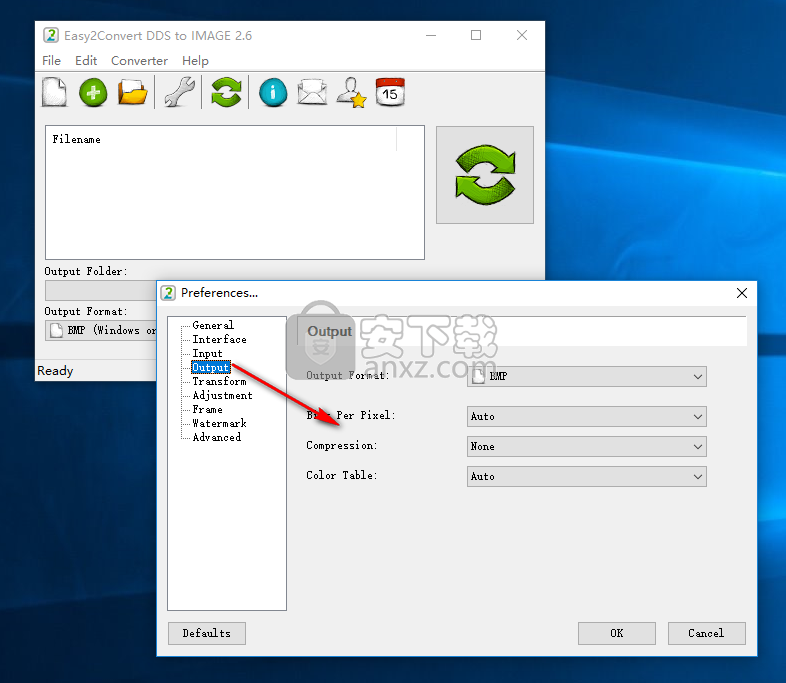Select Watermark in the preferences tree

coord(219,423)
